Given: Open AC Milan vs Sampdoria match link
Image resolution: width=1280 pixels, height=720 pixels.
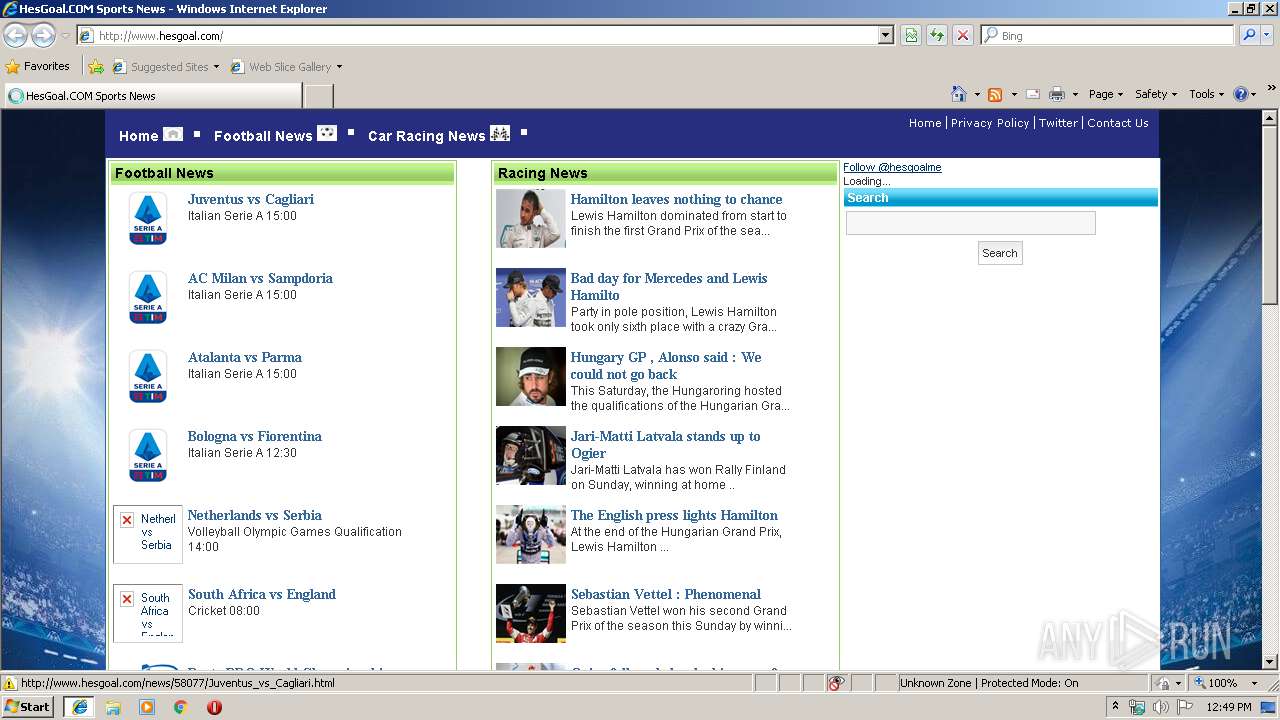Looking at the screenshot, I should pyautogui.click(x=260, y=278).
